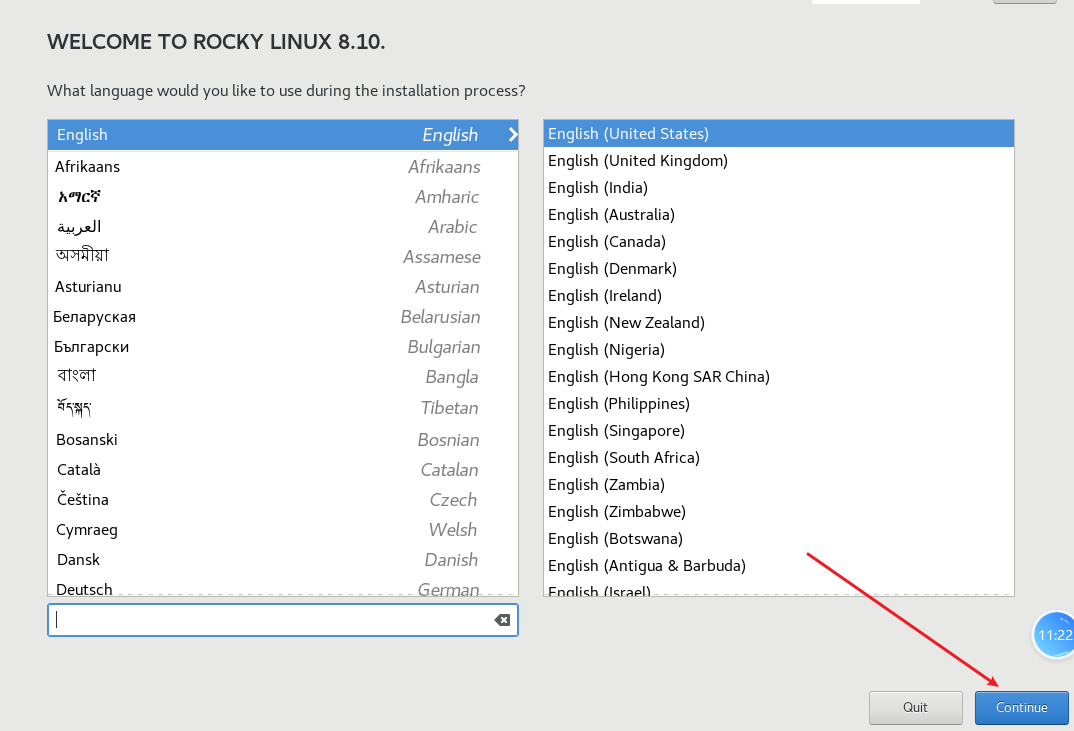Select Tibetan language row
1074x731 pixels.
[x=283, y=408]
